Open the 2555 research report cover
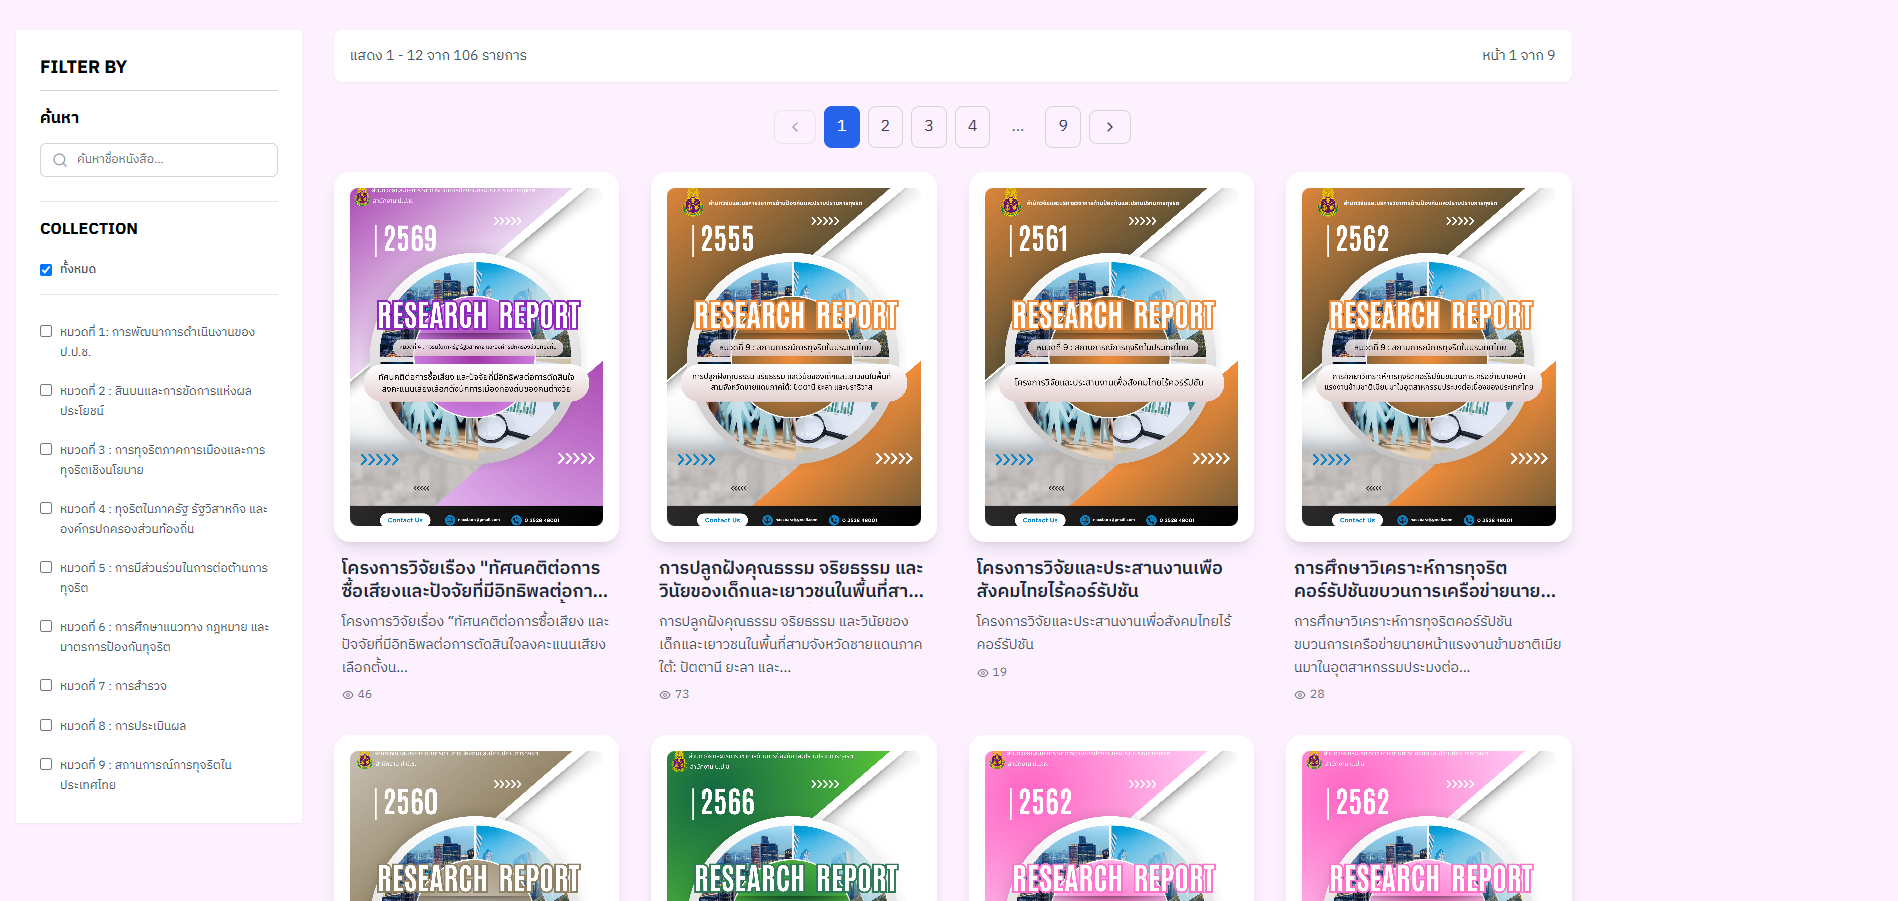 794,357
